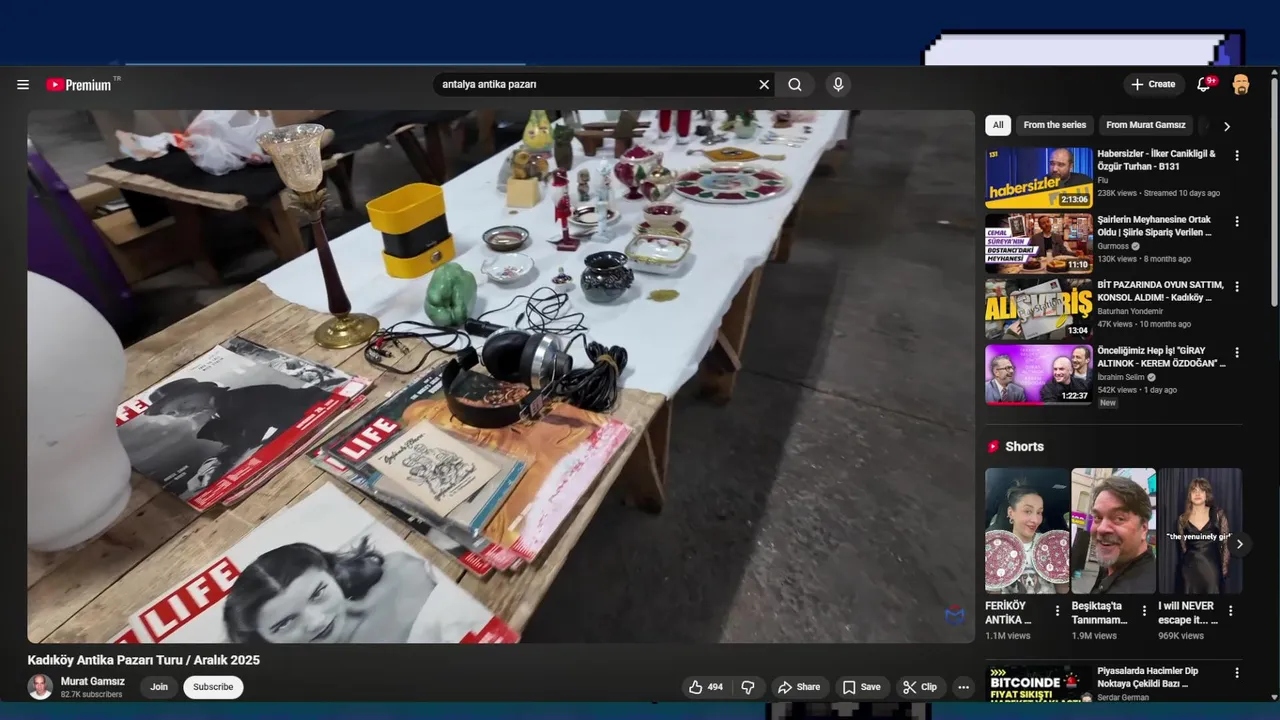
Task: Click Habersizler video title
Action: click(1157, 160)
